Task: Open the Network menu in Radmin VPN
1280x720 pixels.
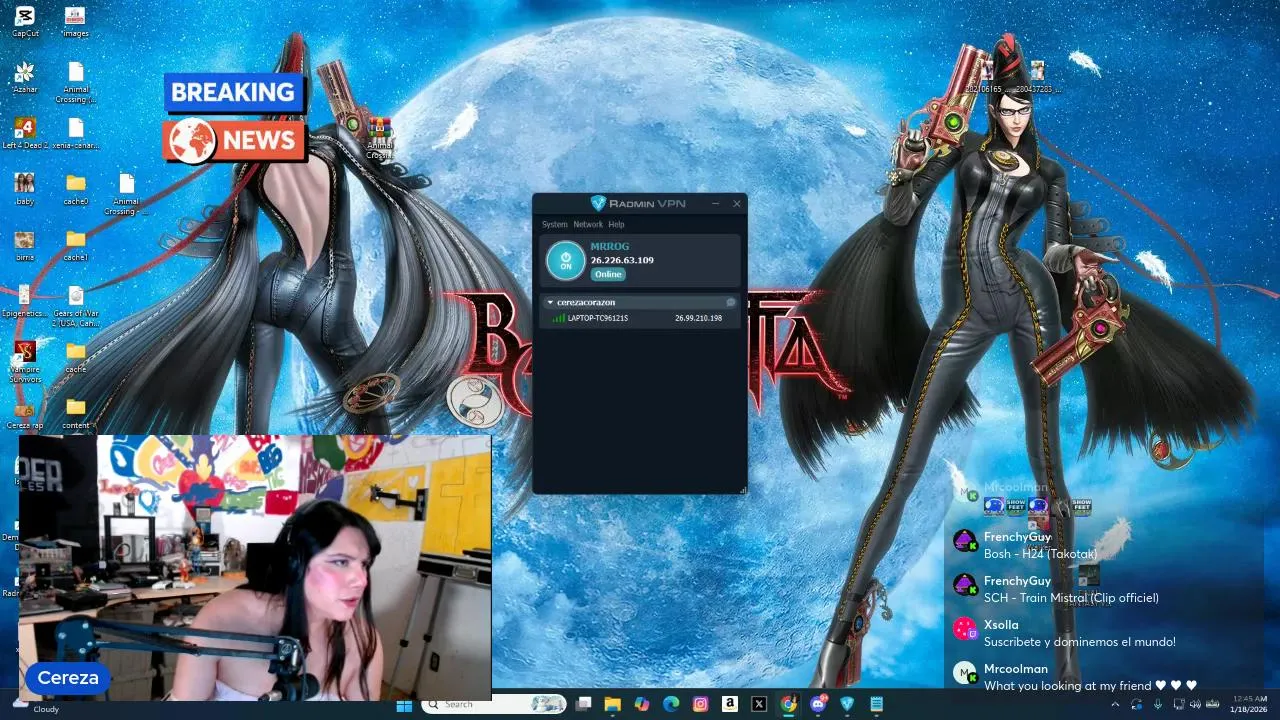Action: pyautogui.click(x=588, y=224)
